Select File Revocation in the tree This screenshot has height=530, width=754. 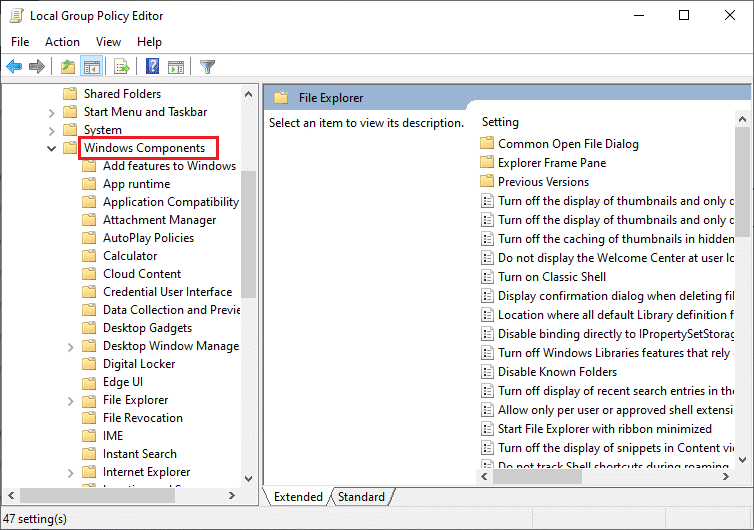[143, 417]
